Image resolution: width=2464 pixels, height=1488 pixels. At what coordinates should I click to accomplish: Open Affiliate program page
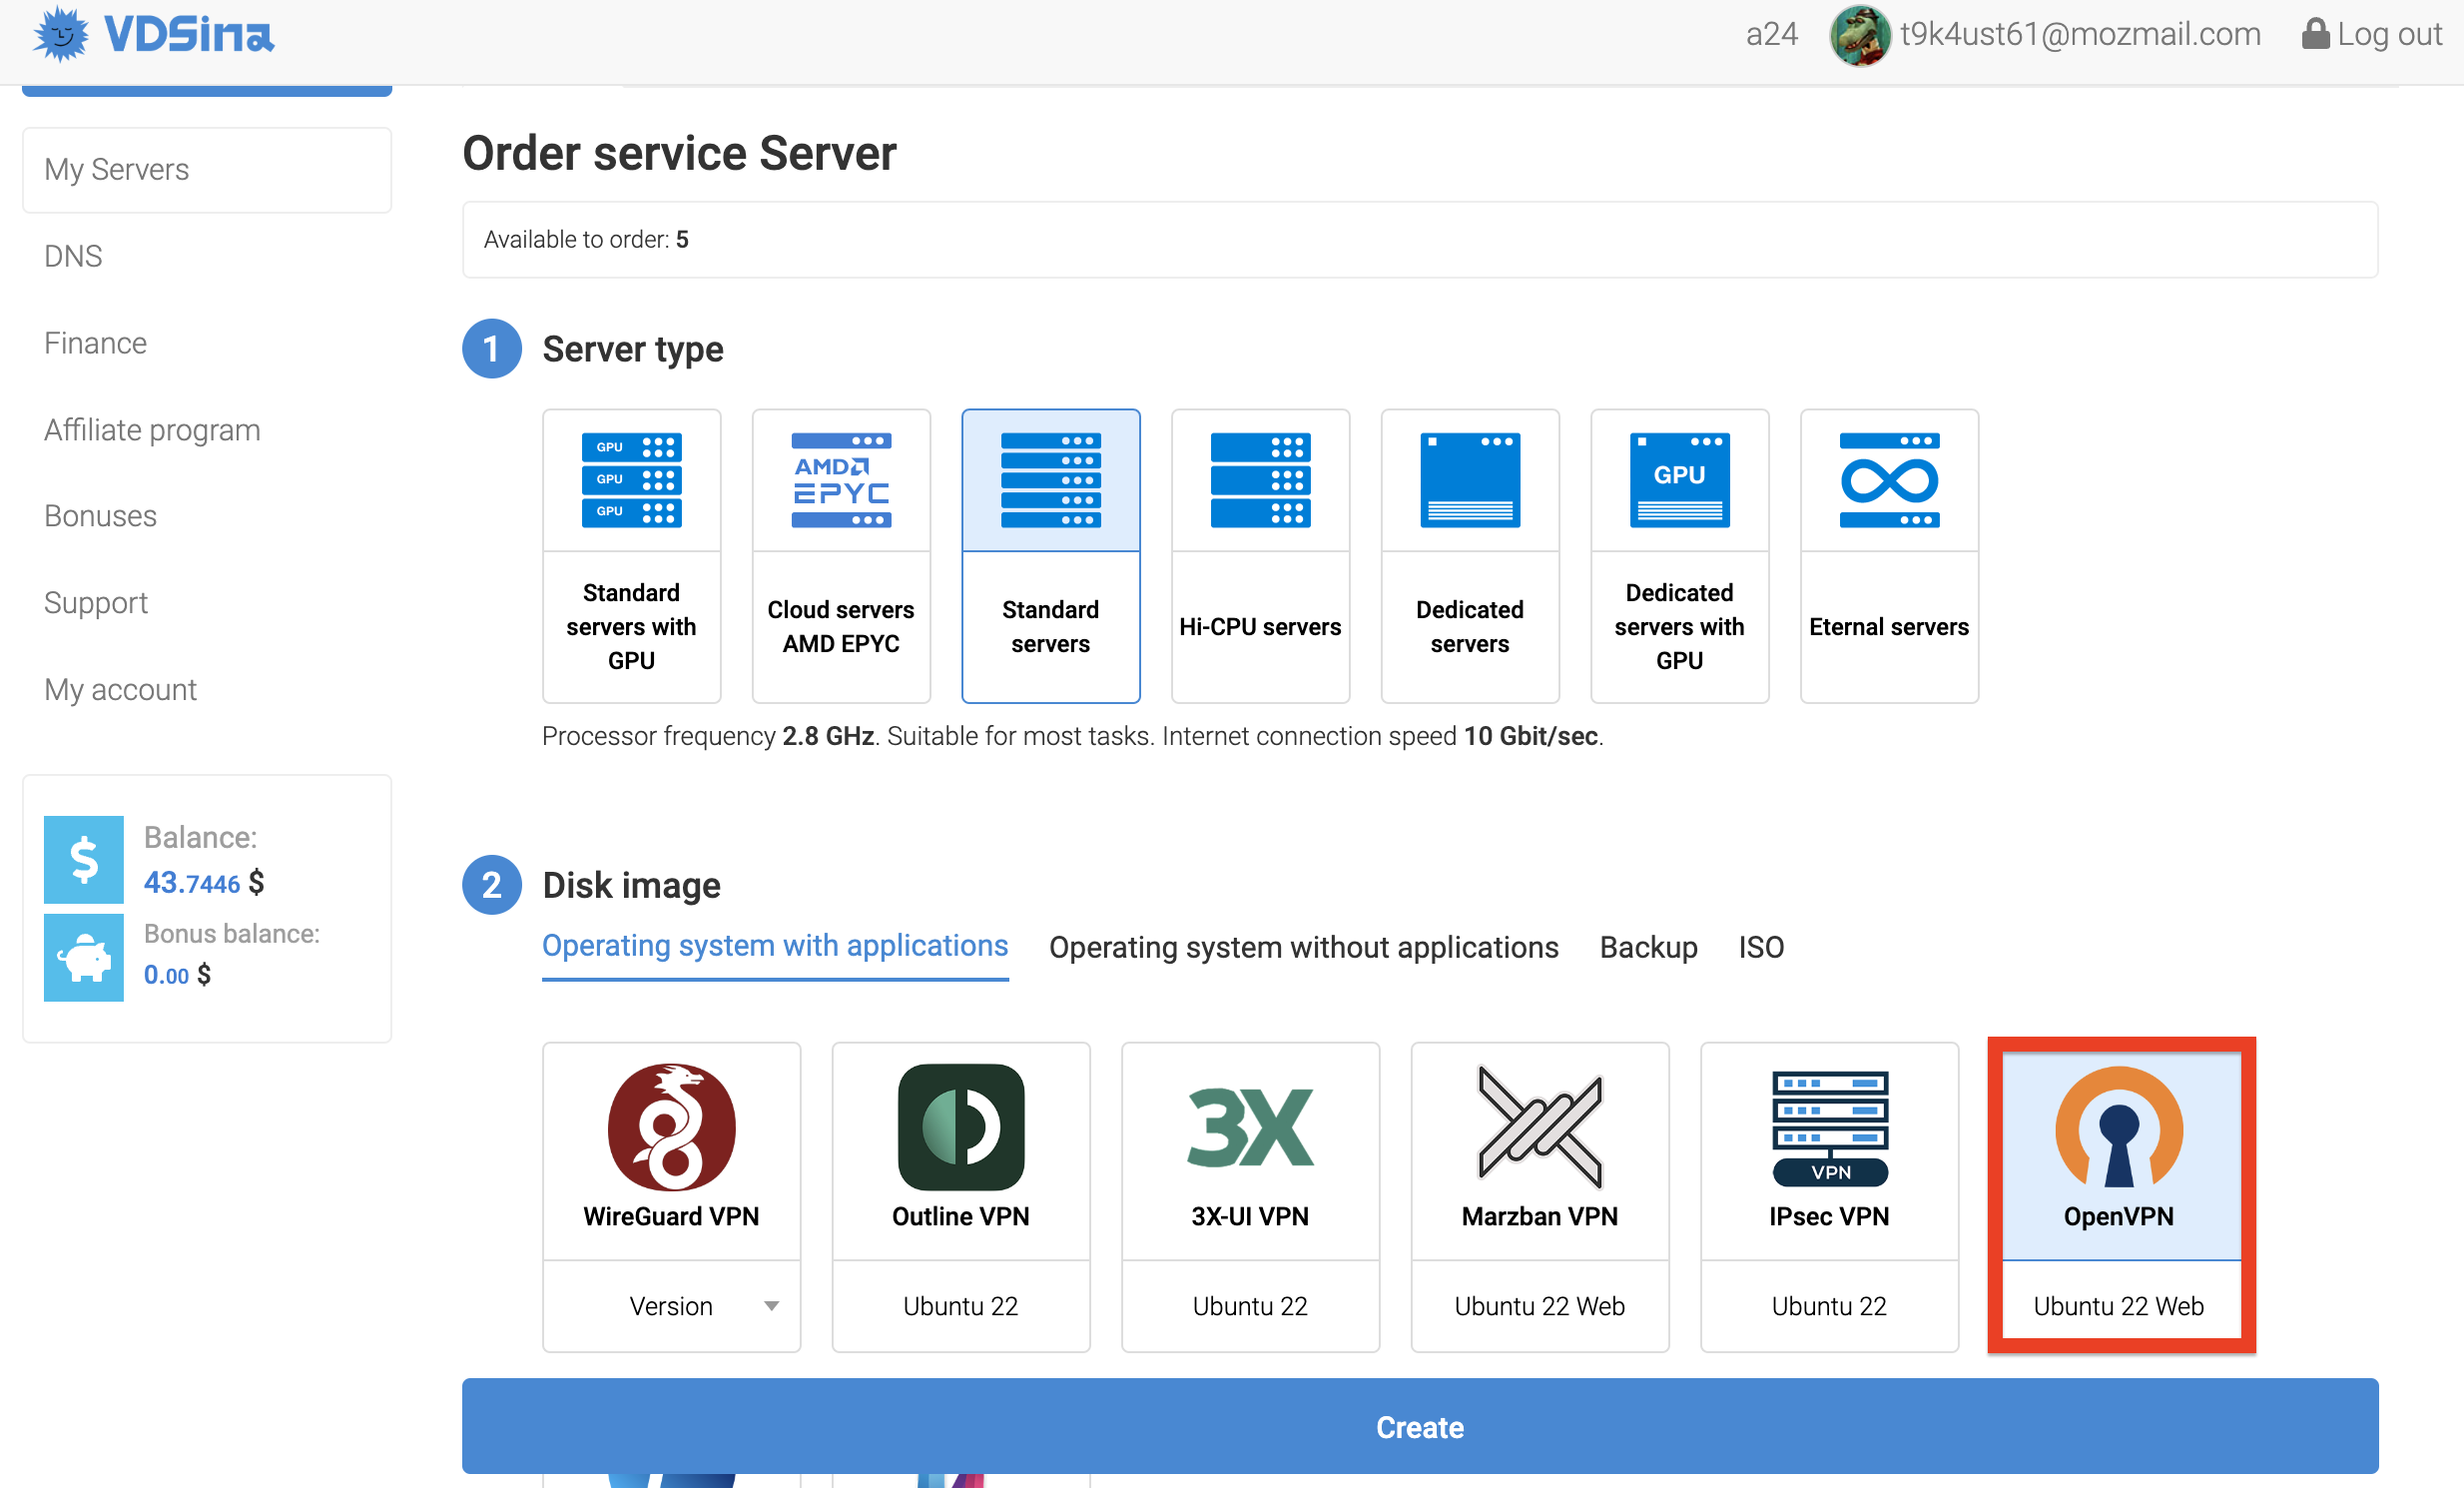(152, 430)
